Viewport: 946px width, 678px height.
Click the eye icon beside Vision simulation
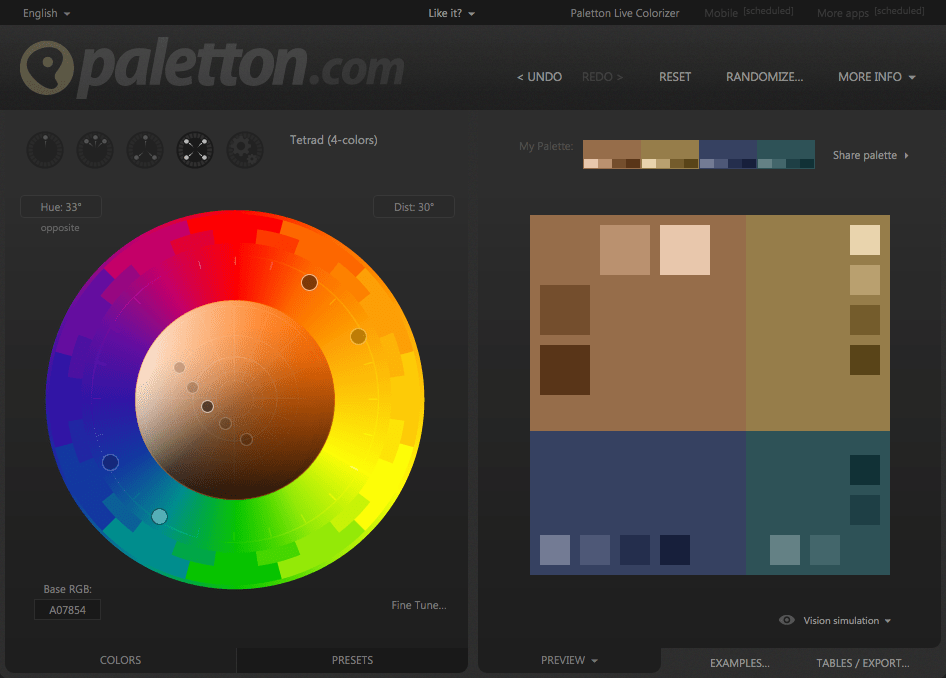click(x=787, y=620)
